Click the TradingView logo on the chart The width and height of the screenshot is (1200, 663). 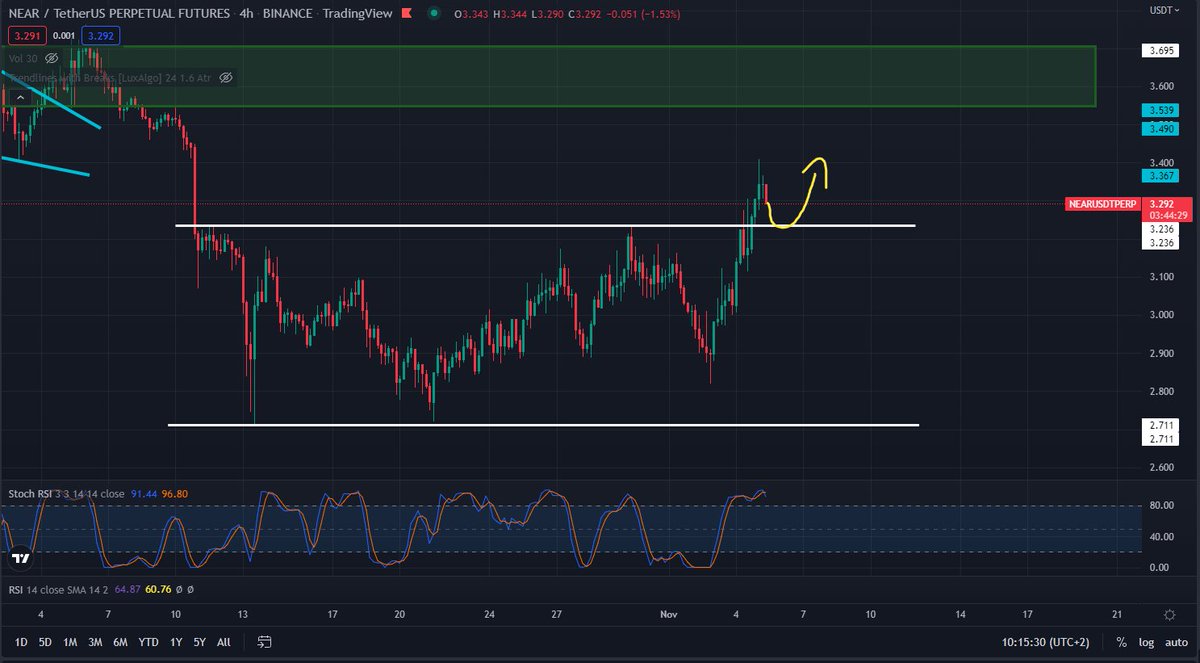pos(19,558)
